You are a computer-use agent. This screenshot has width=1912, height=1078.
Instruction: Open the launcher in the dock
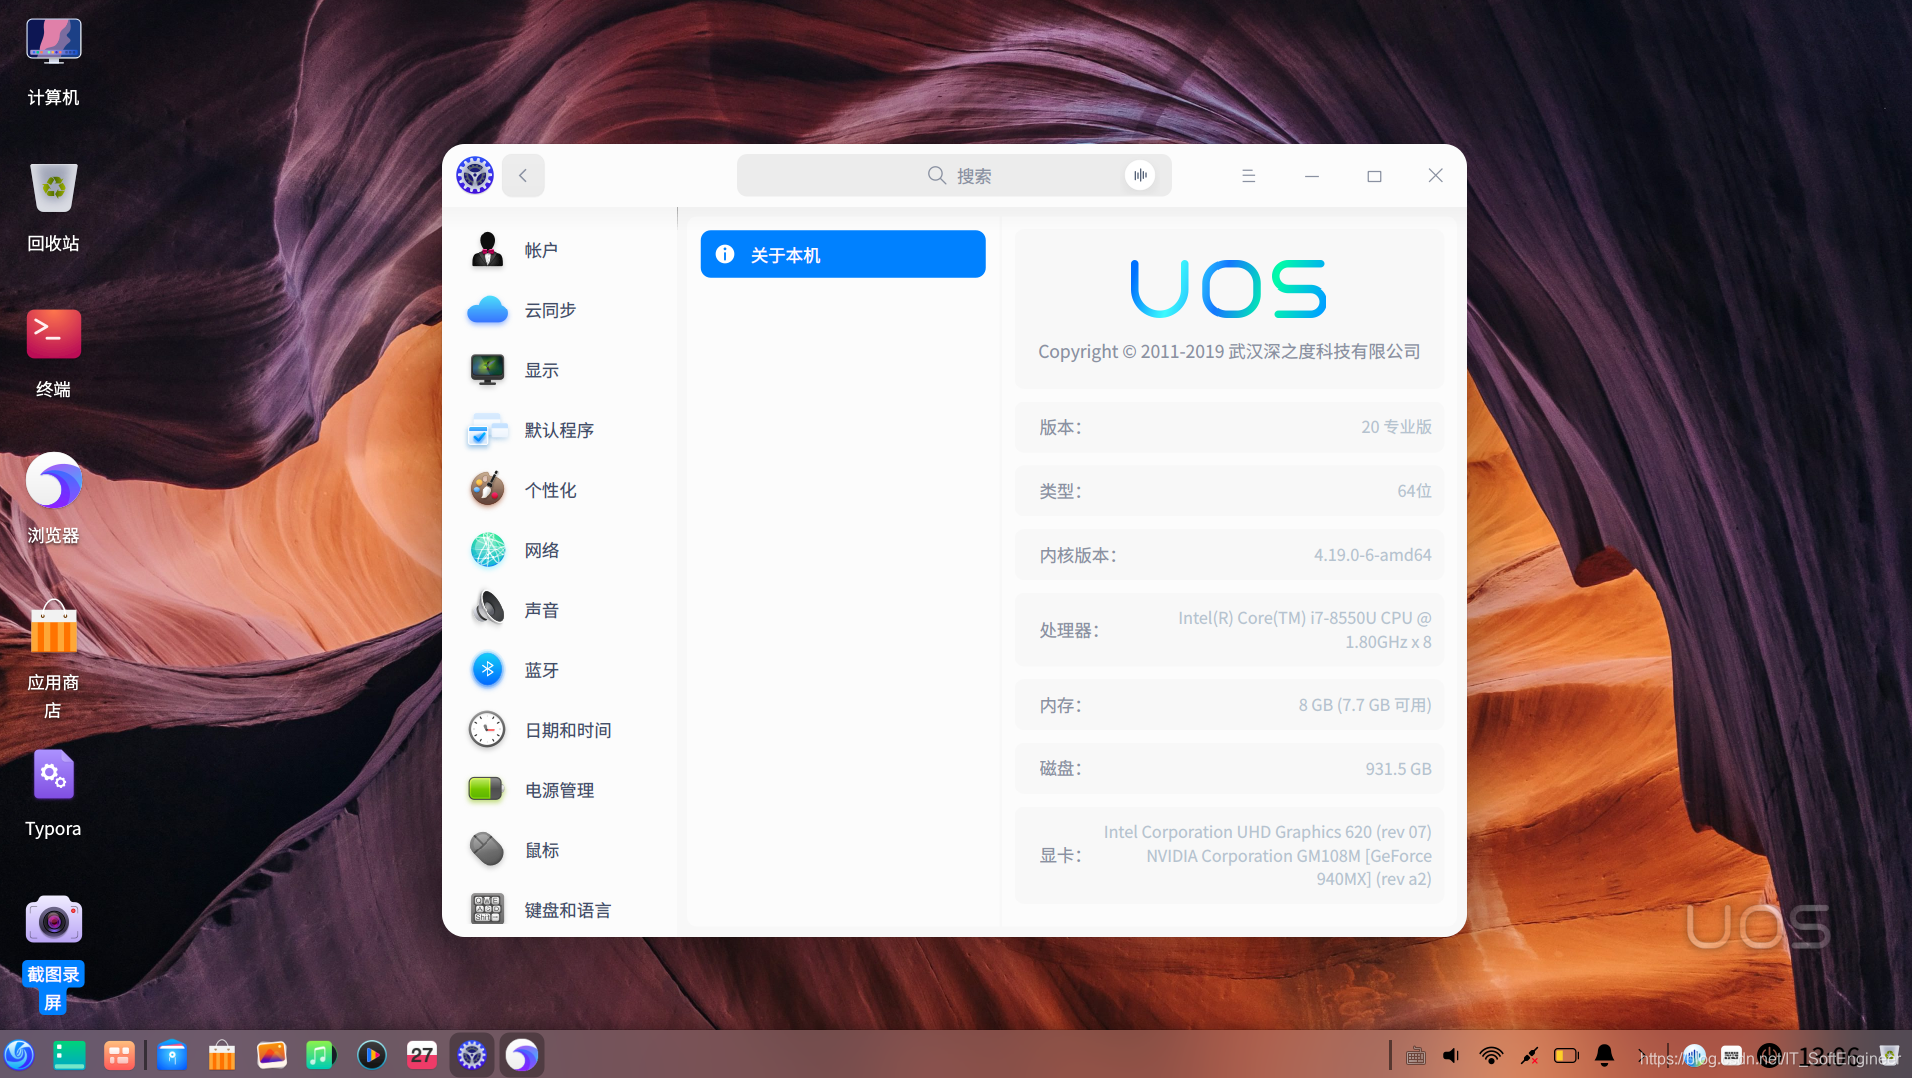tap(19, 1055)
